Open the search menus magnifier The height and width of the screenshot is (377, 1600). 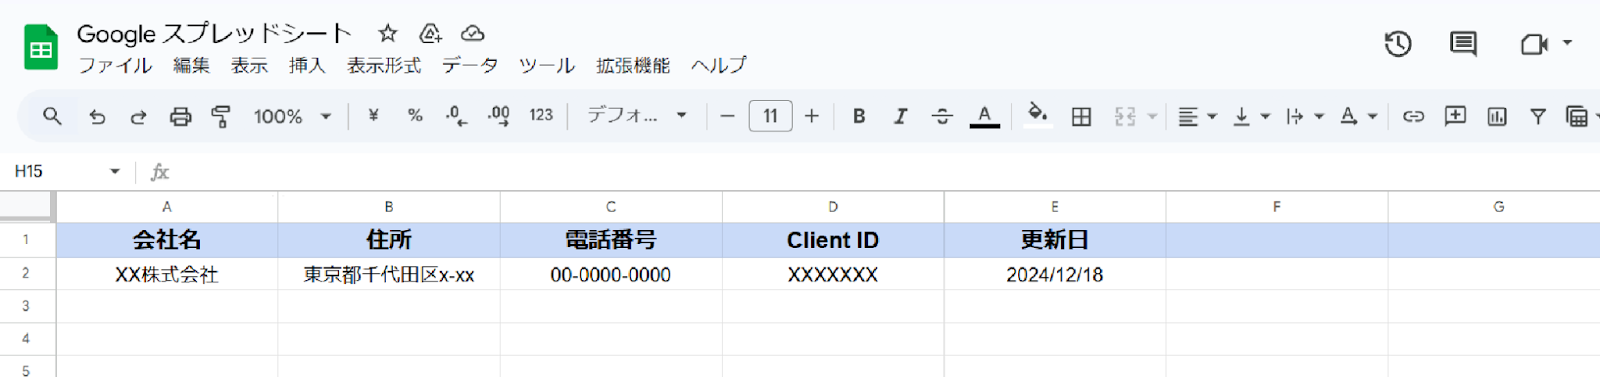pyautogui.click(x=52, y=116)
